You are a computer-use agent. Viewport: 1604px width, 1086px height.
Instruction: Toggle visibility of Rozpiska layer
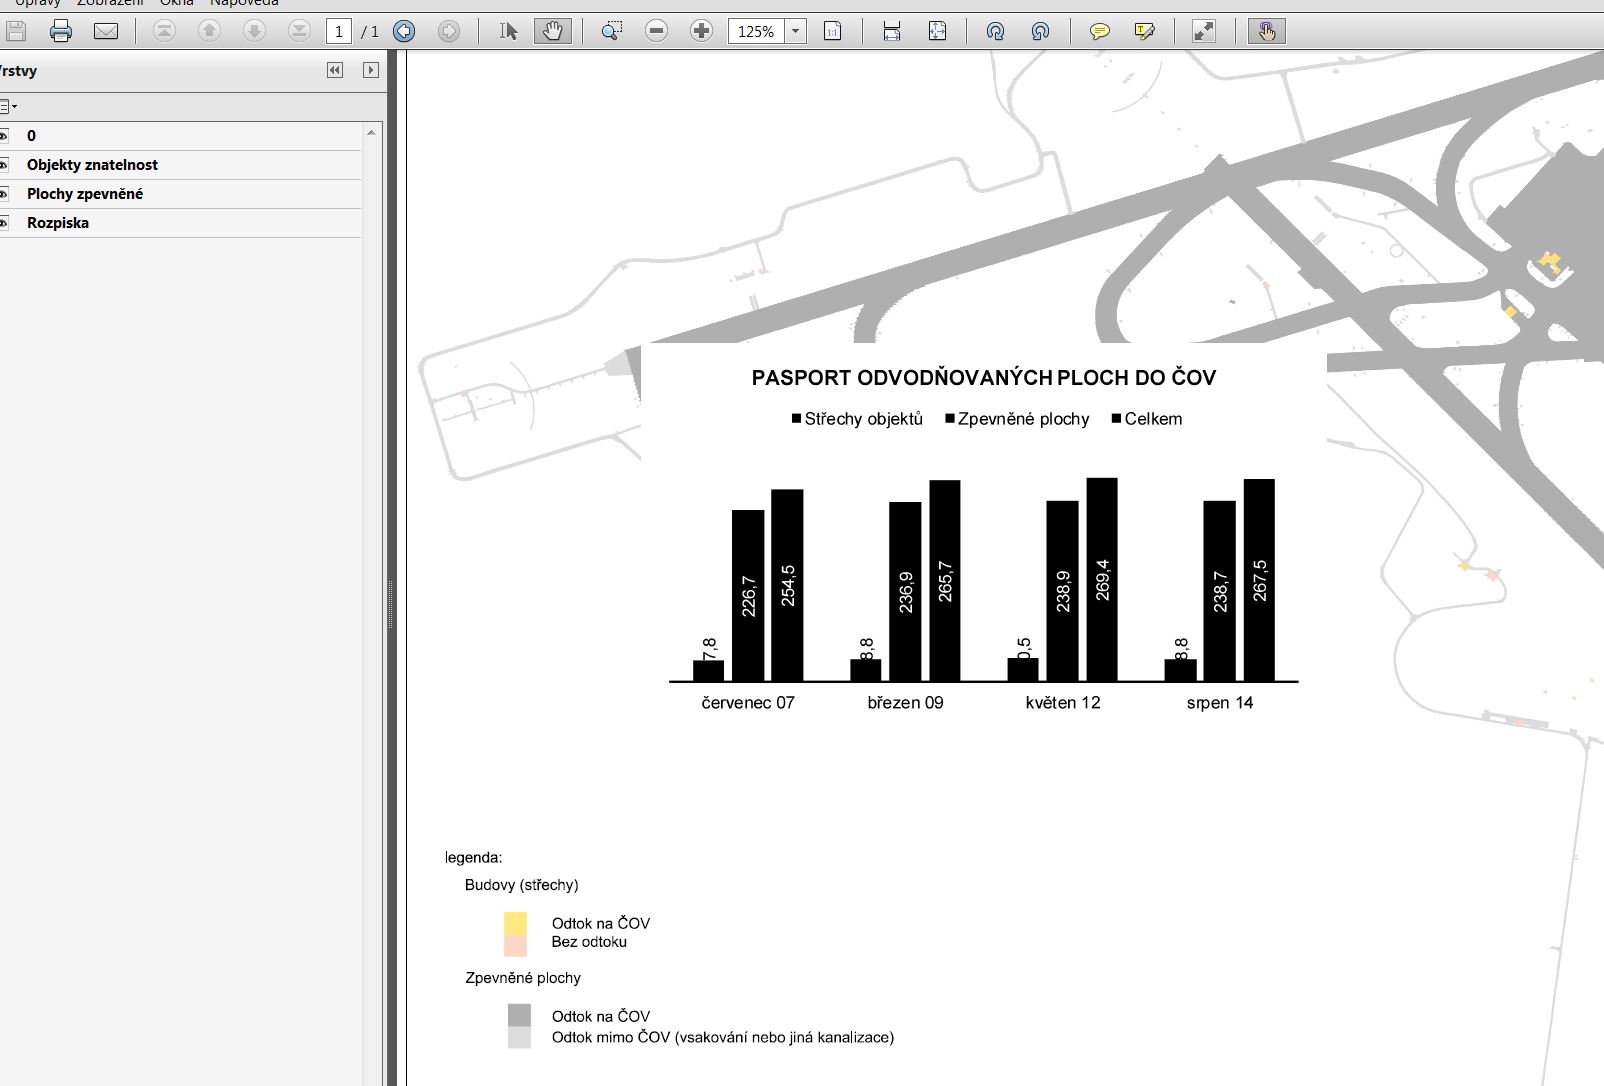(x=4, y=223)
